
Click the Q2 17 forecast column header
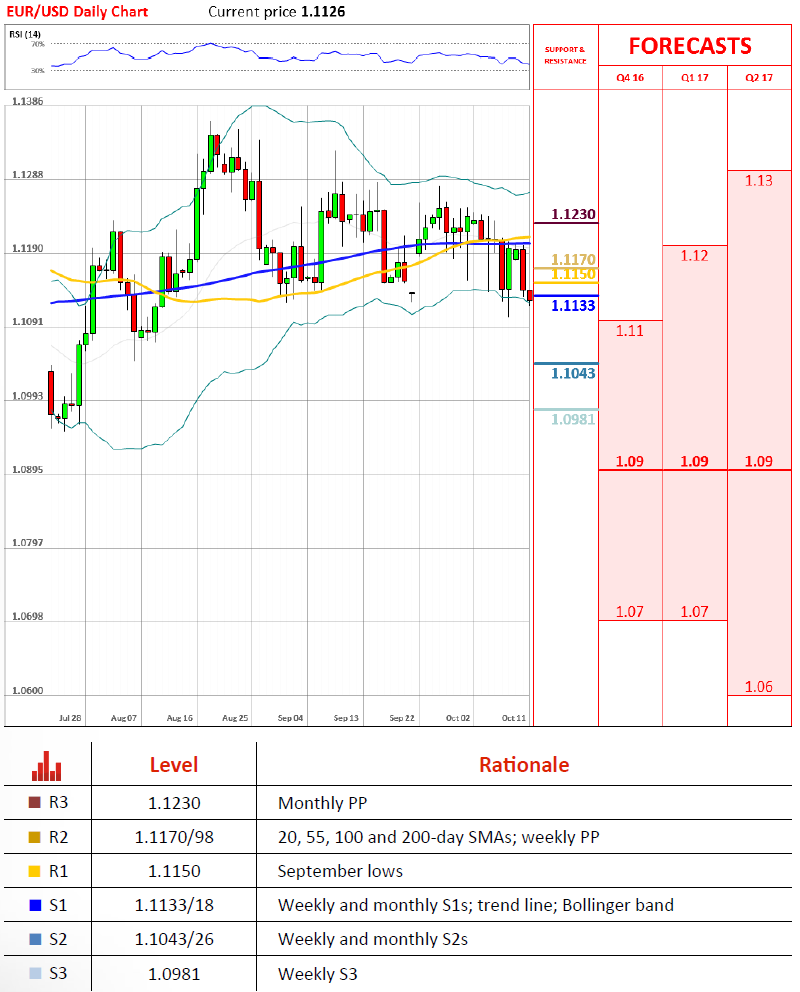point(759,78)
